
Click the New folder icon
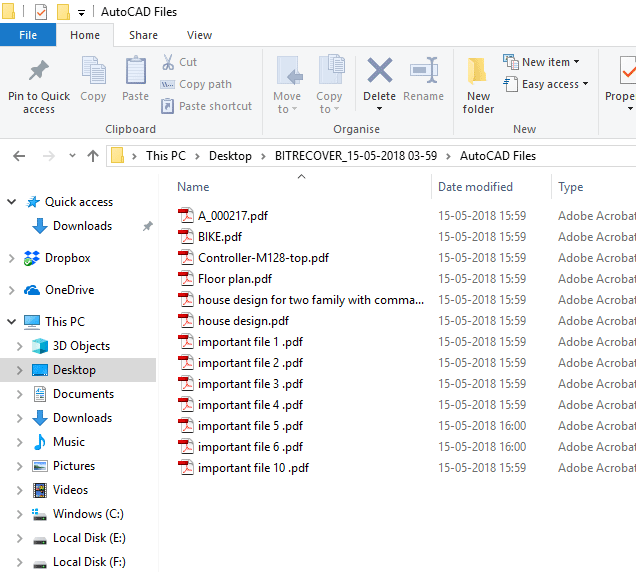tap(477, 71)
